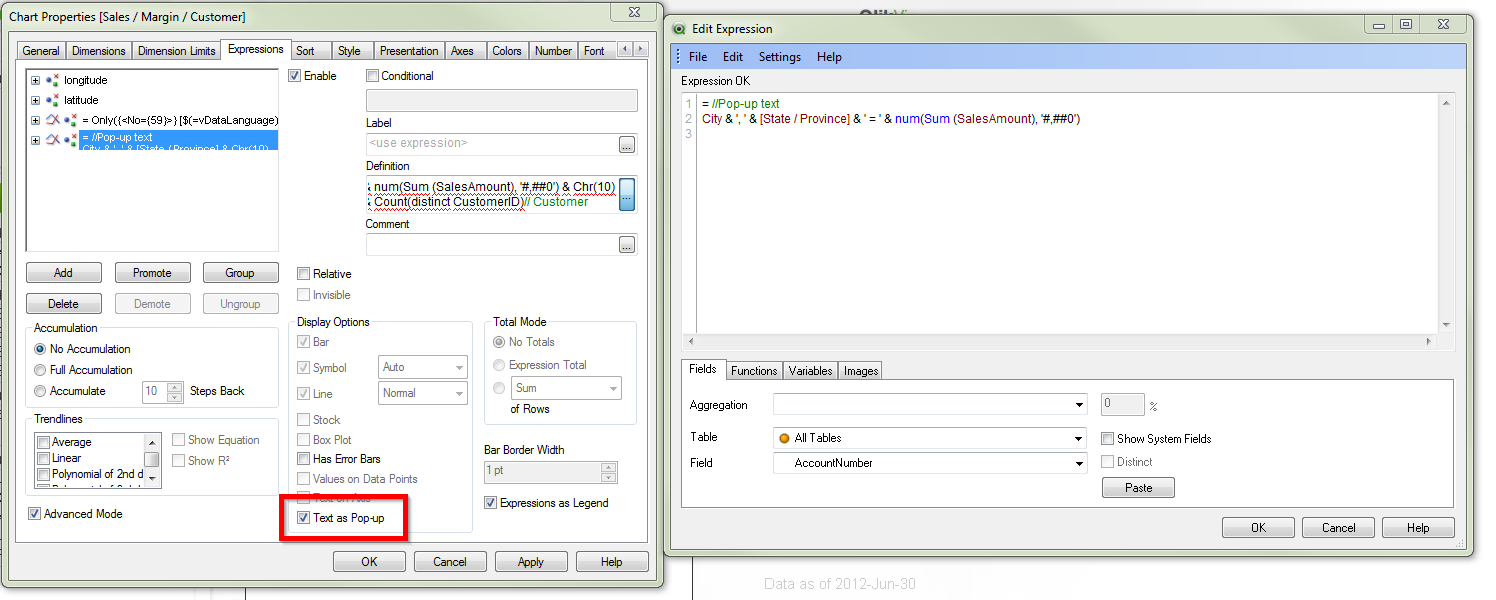The height and width of the screenshot is (600, 1496).
Task: Click the latitude expression icon
Action: [53, 100]
